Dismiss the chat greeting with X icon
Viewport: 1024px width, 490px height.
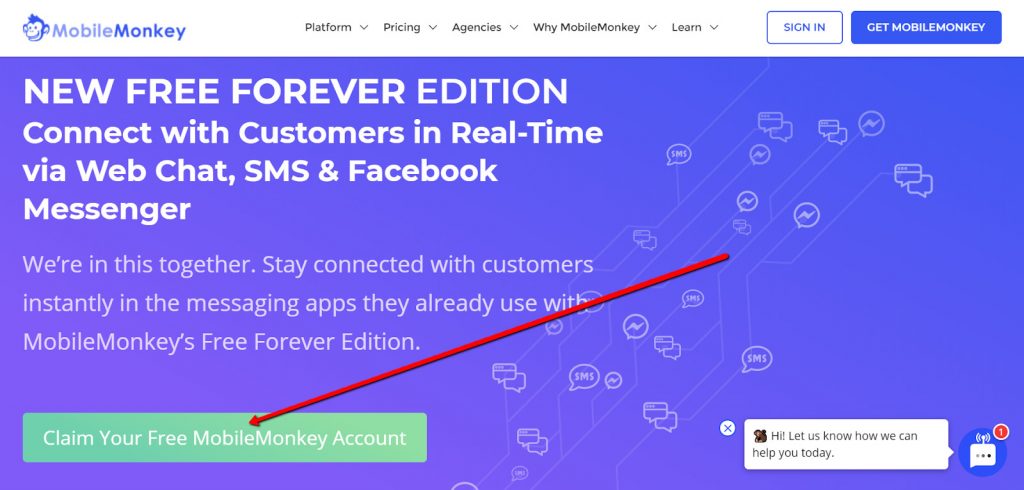pos(727,428)
